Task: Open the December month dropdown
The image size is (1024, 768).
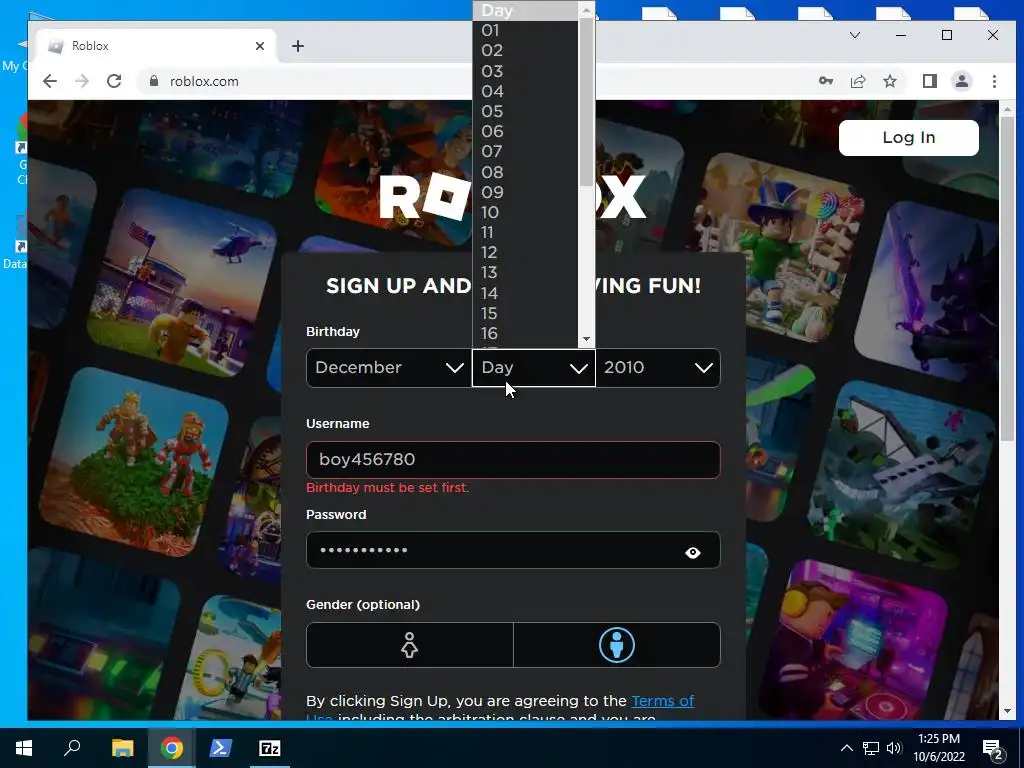Action: (388, 368)
